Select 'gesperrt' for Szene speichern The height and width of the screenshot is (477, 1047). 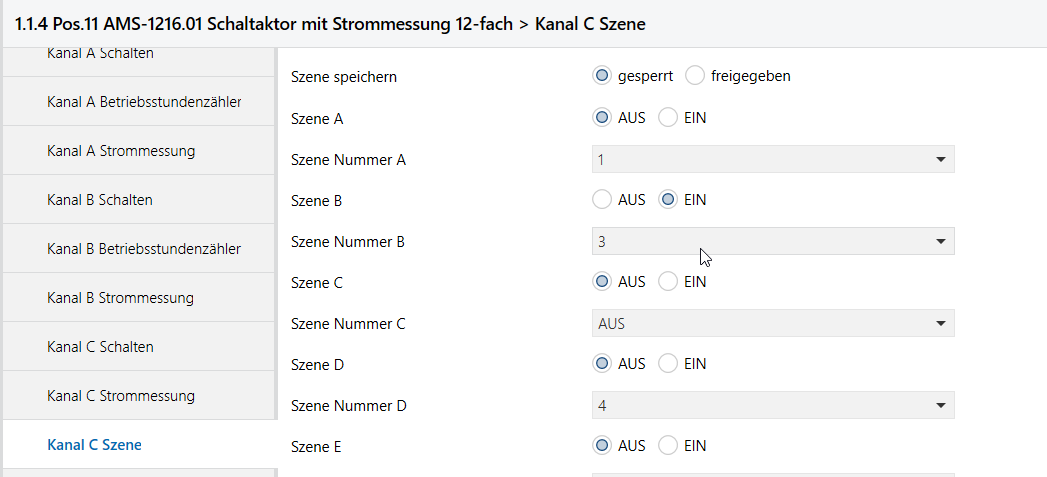tap(602, 76)
